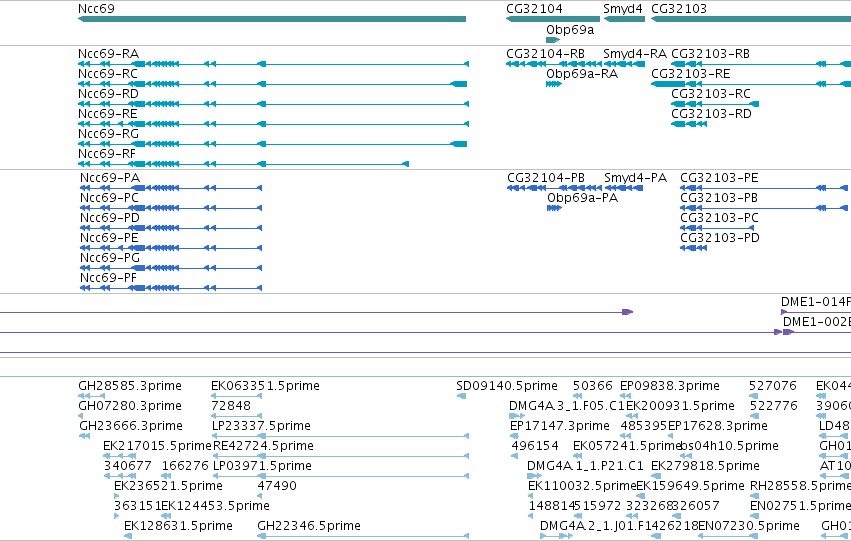Select CG32103-PB protein feature

764,208
